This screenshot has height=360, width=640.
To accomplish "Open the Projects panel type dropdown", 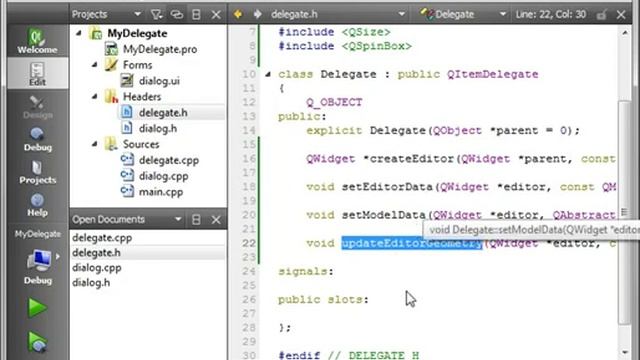I will [106, 14].
